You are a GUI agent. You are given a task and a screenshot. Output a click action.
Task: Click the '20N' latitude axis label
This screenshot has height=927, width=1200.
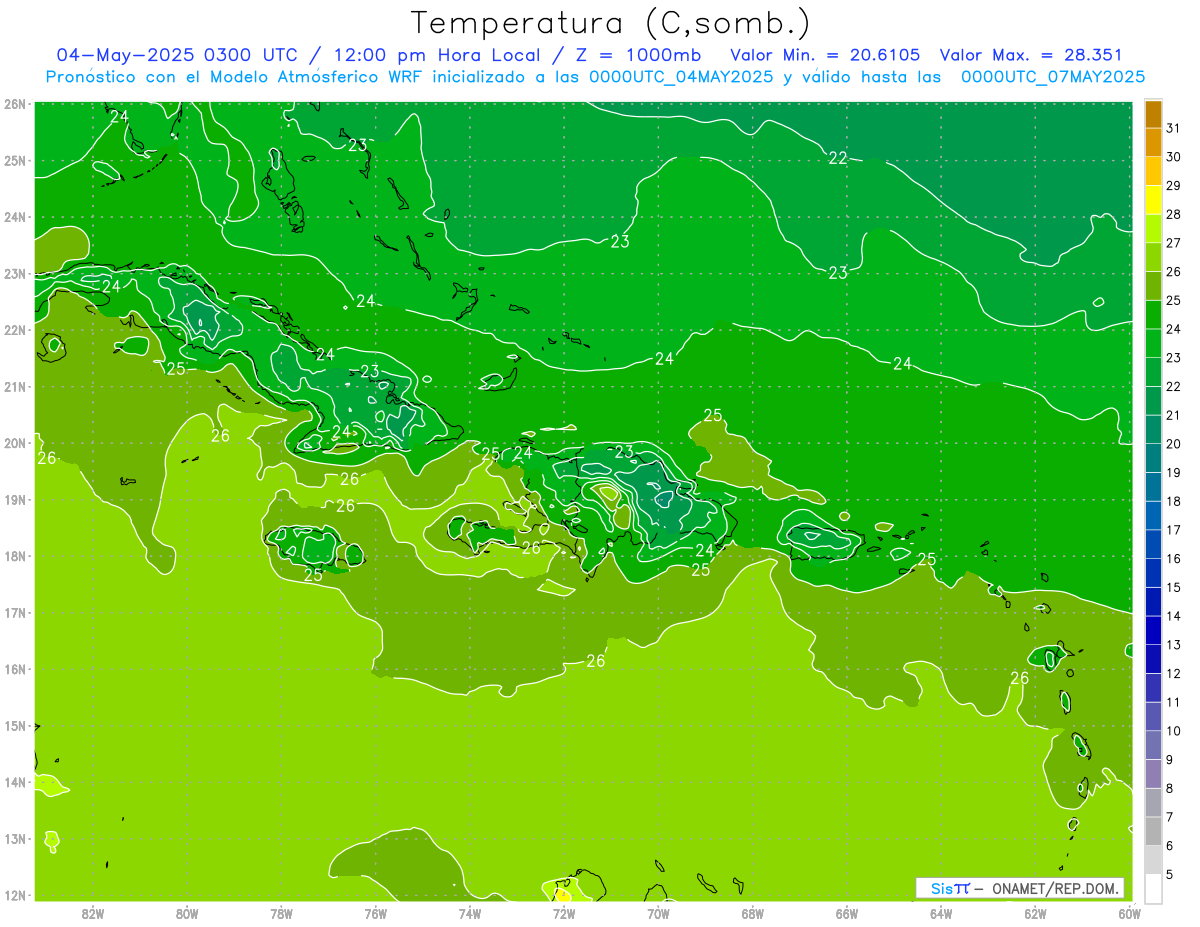15,443
